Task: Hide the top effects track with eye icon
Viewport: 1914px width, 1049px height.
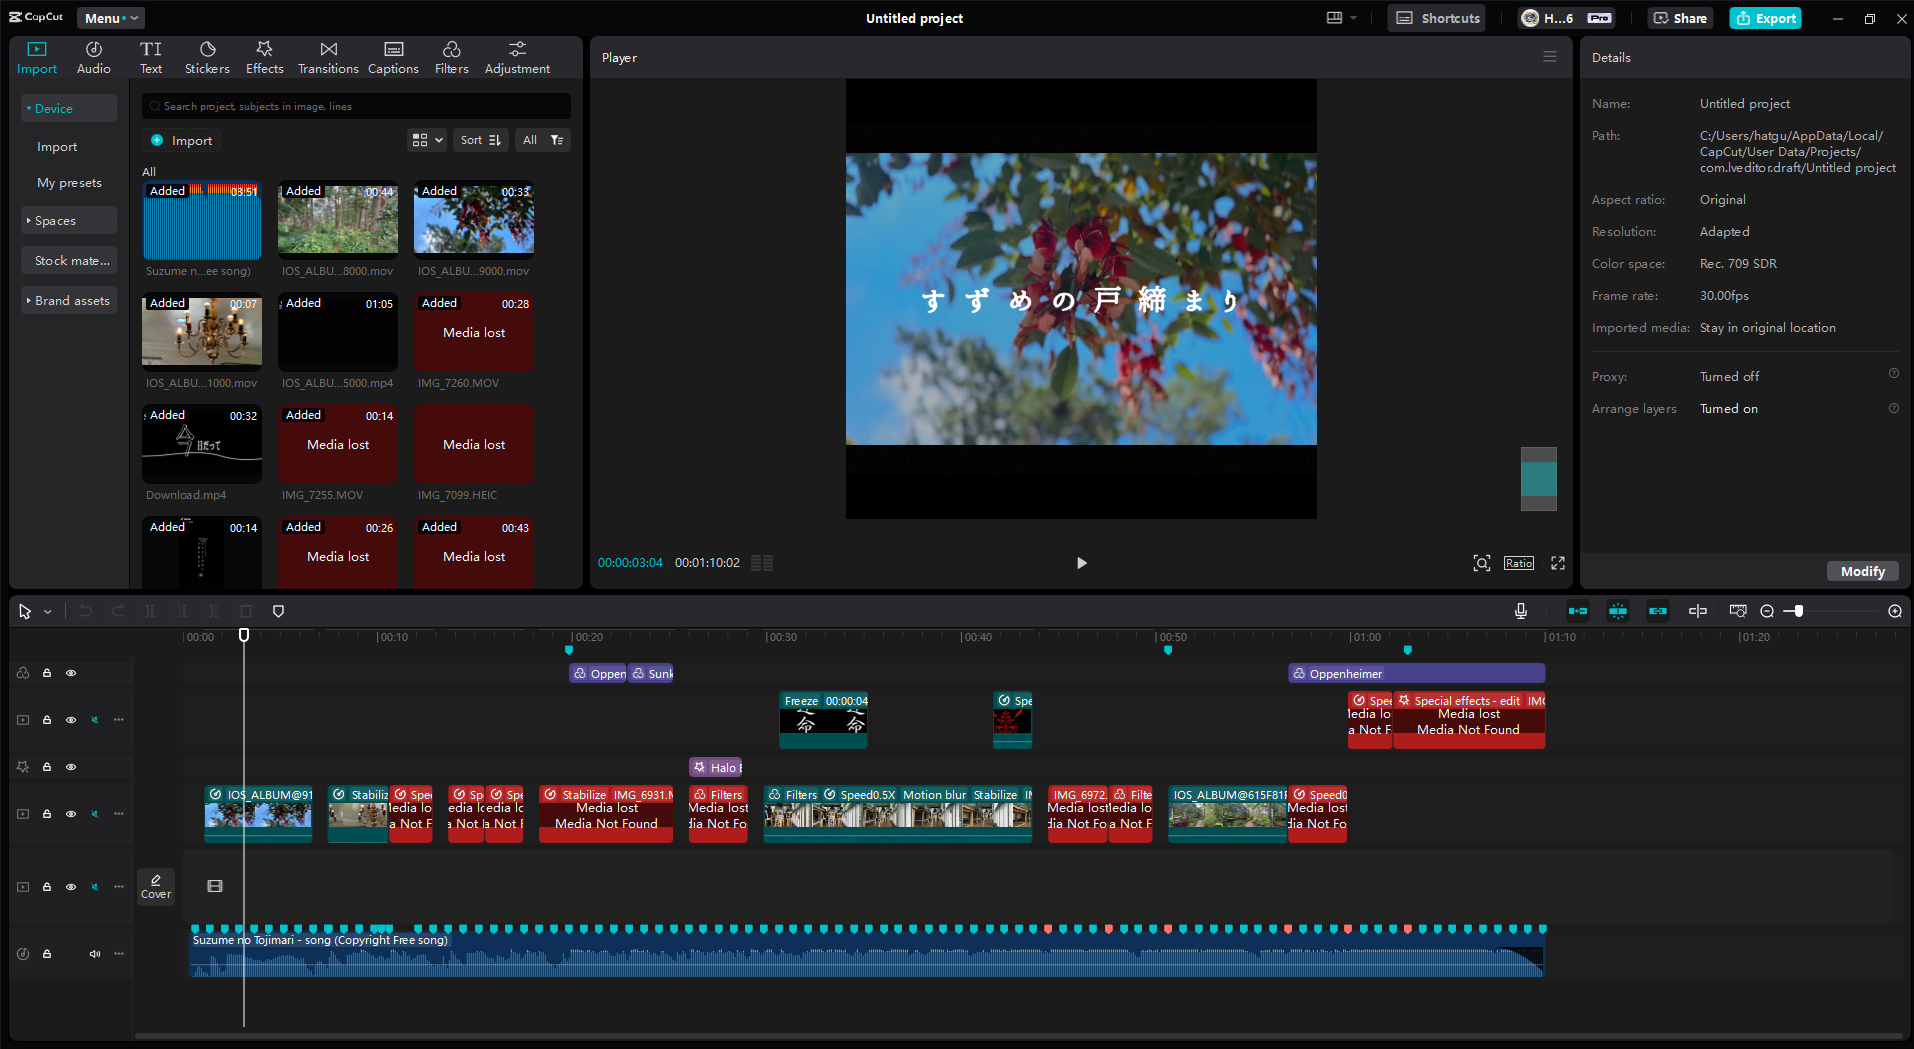Action: 71,673
